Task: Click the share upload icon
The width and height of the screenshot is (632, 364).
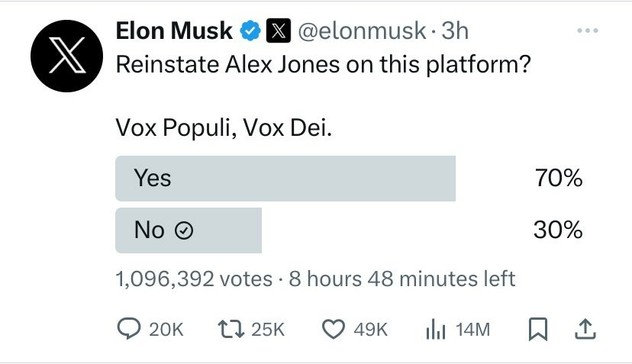Action: [x=585, y=329]
